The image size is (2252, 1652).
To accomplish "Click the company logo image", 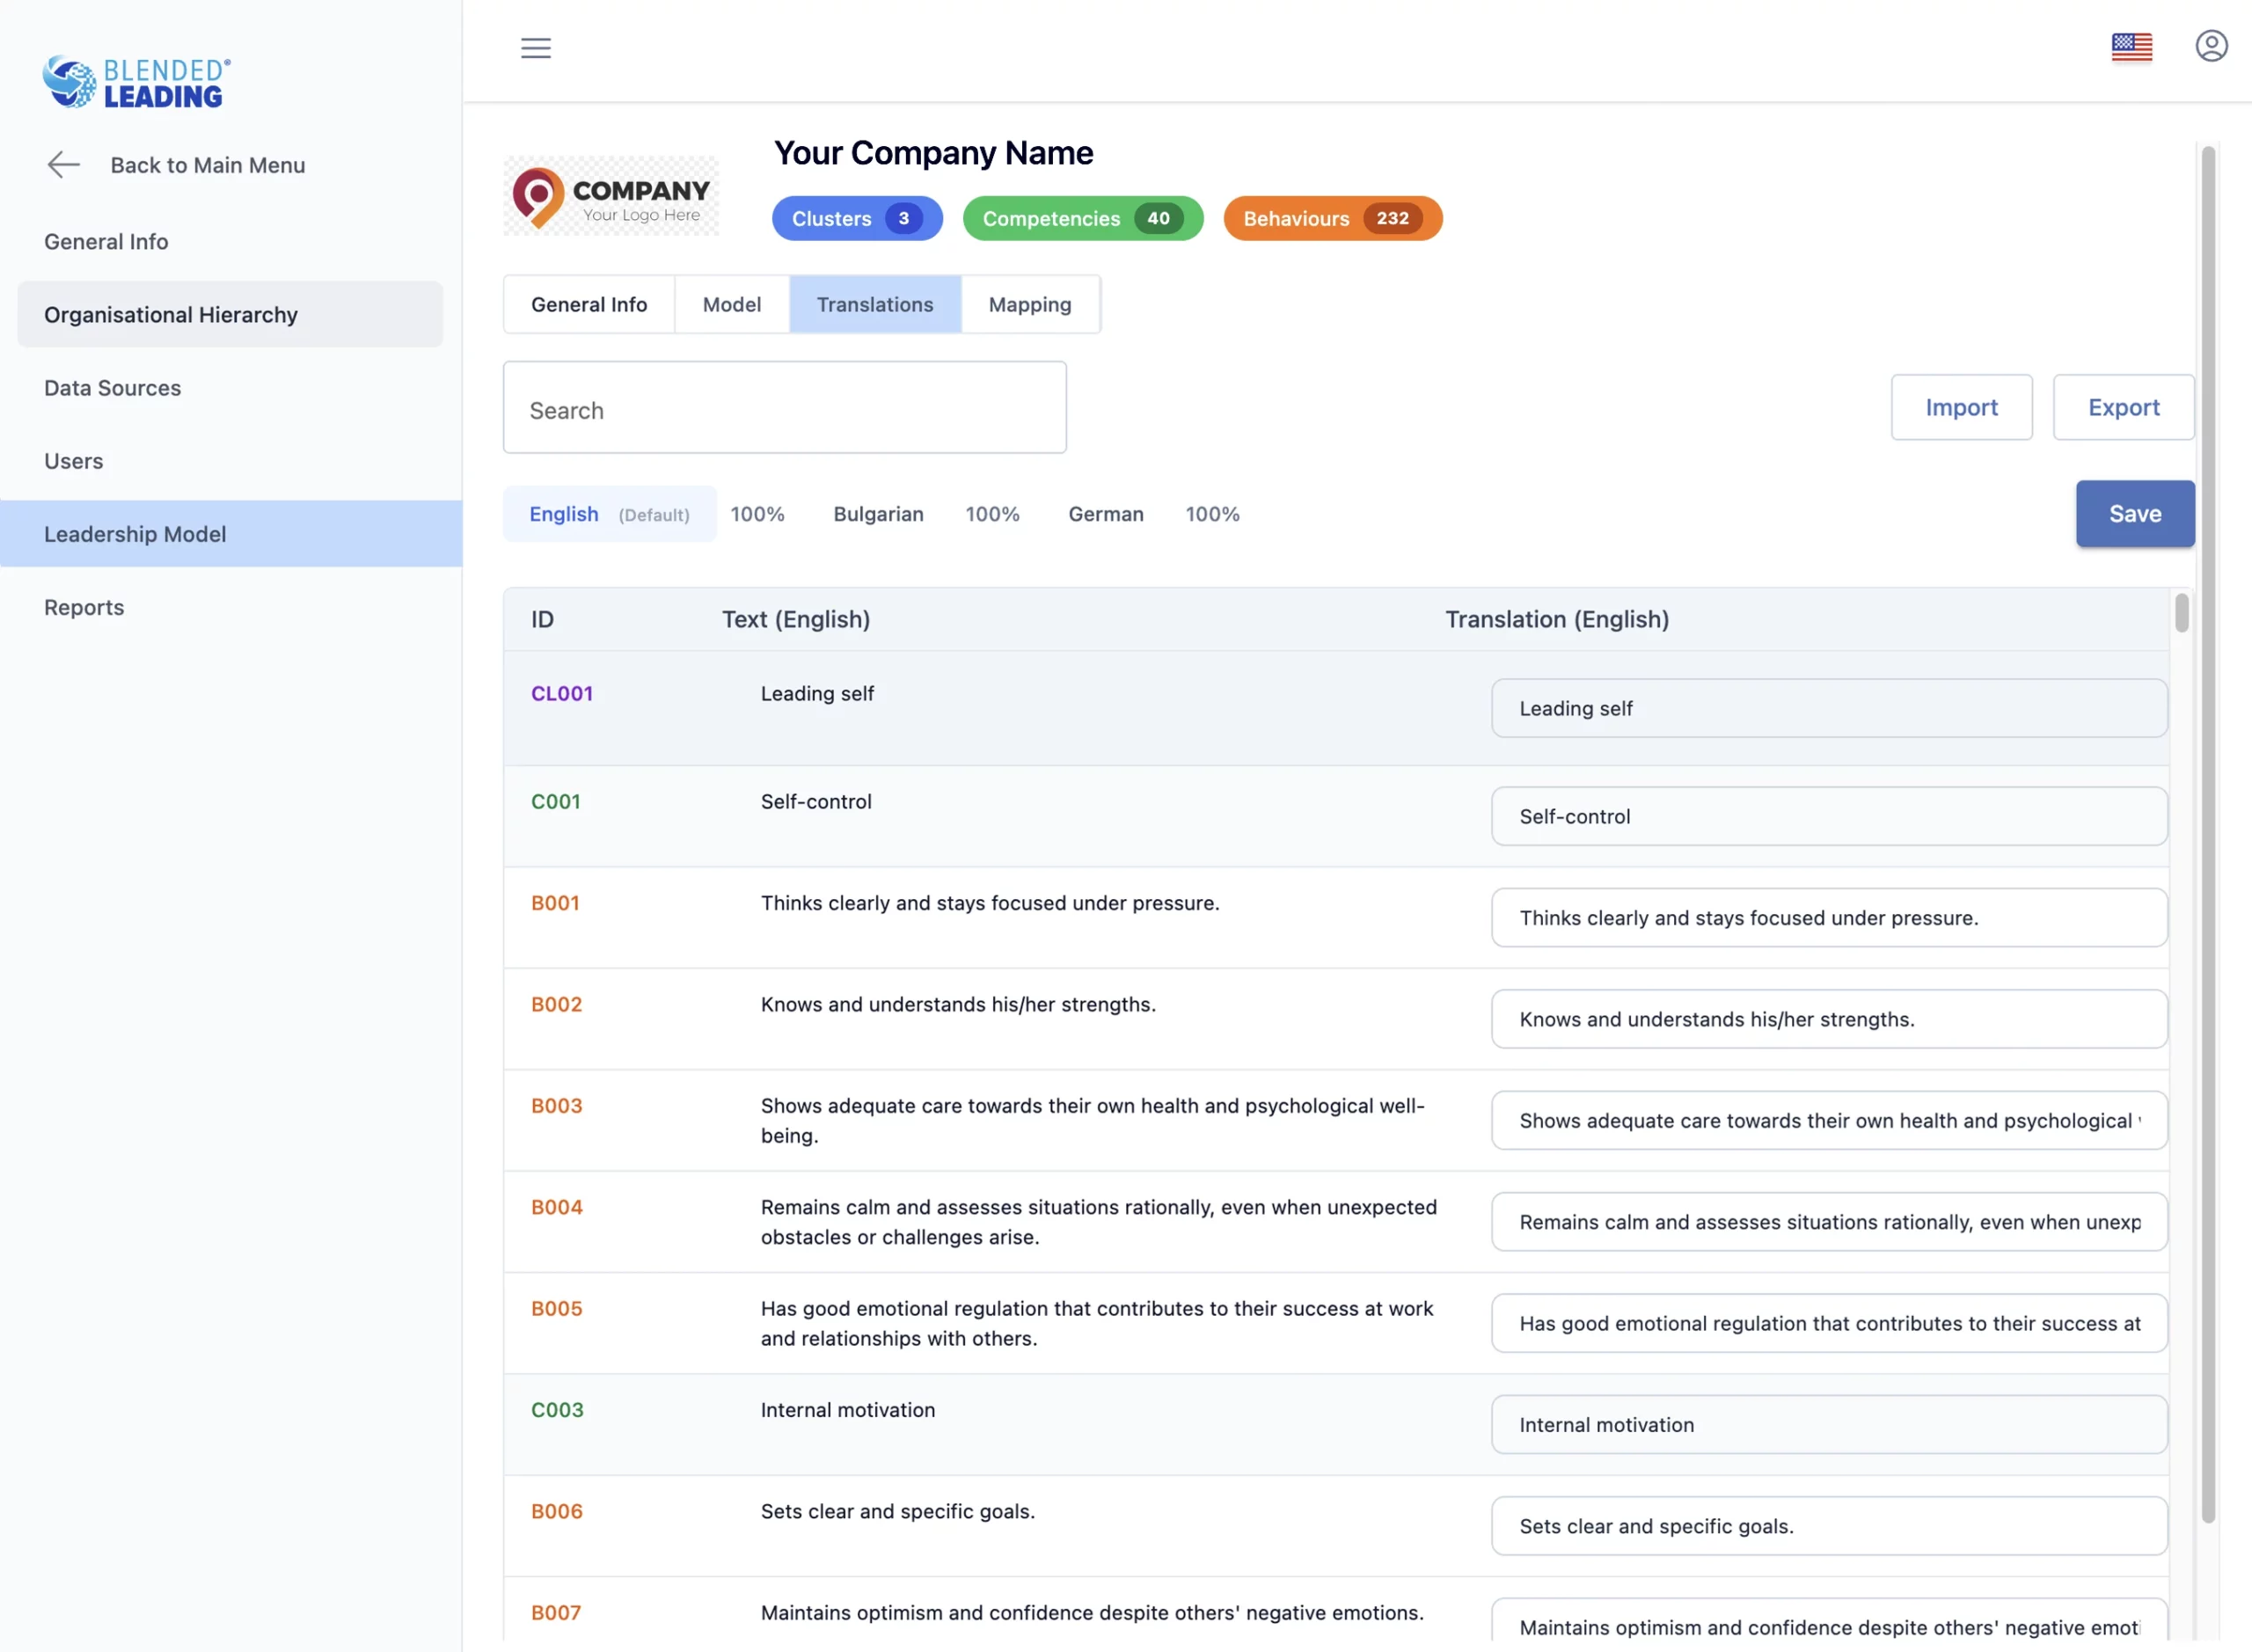I will (x=610, y=196).
